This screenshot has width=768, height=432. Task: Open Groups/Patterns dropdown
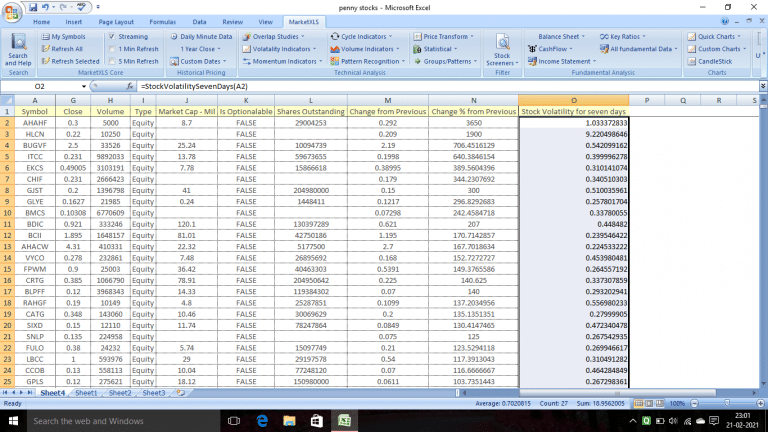[x=446, y=61]
